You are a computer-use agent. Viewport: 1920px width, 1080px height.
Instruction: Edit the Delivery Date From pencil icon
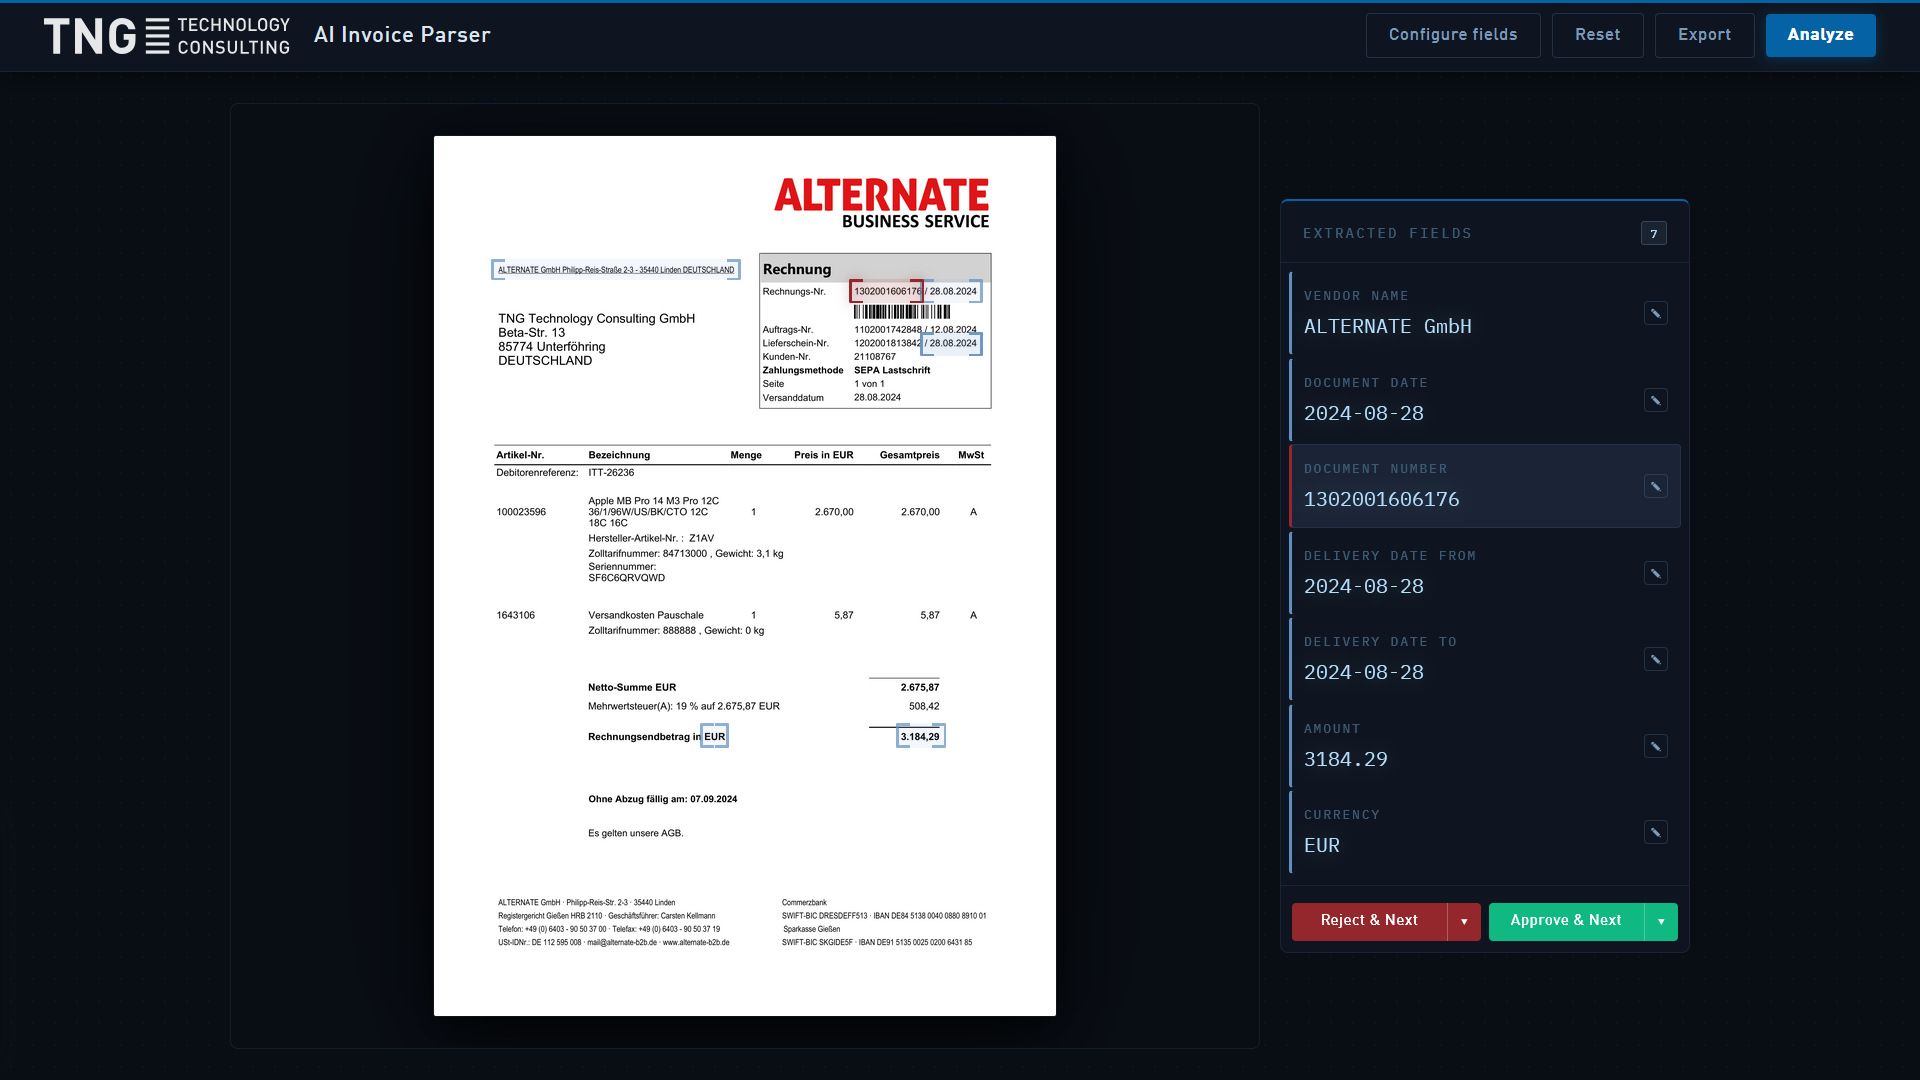(x=1655, y=573)
